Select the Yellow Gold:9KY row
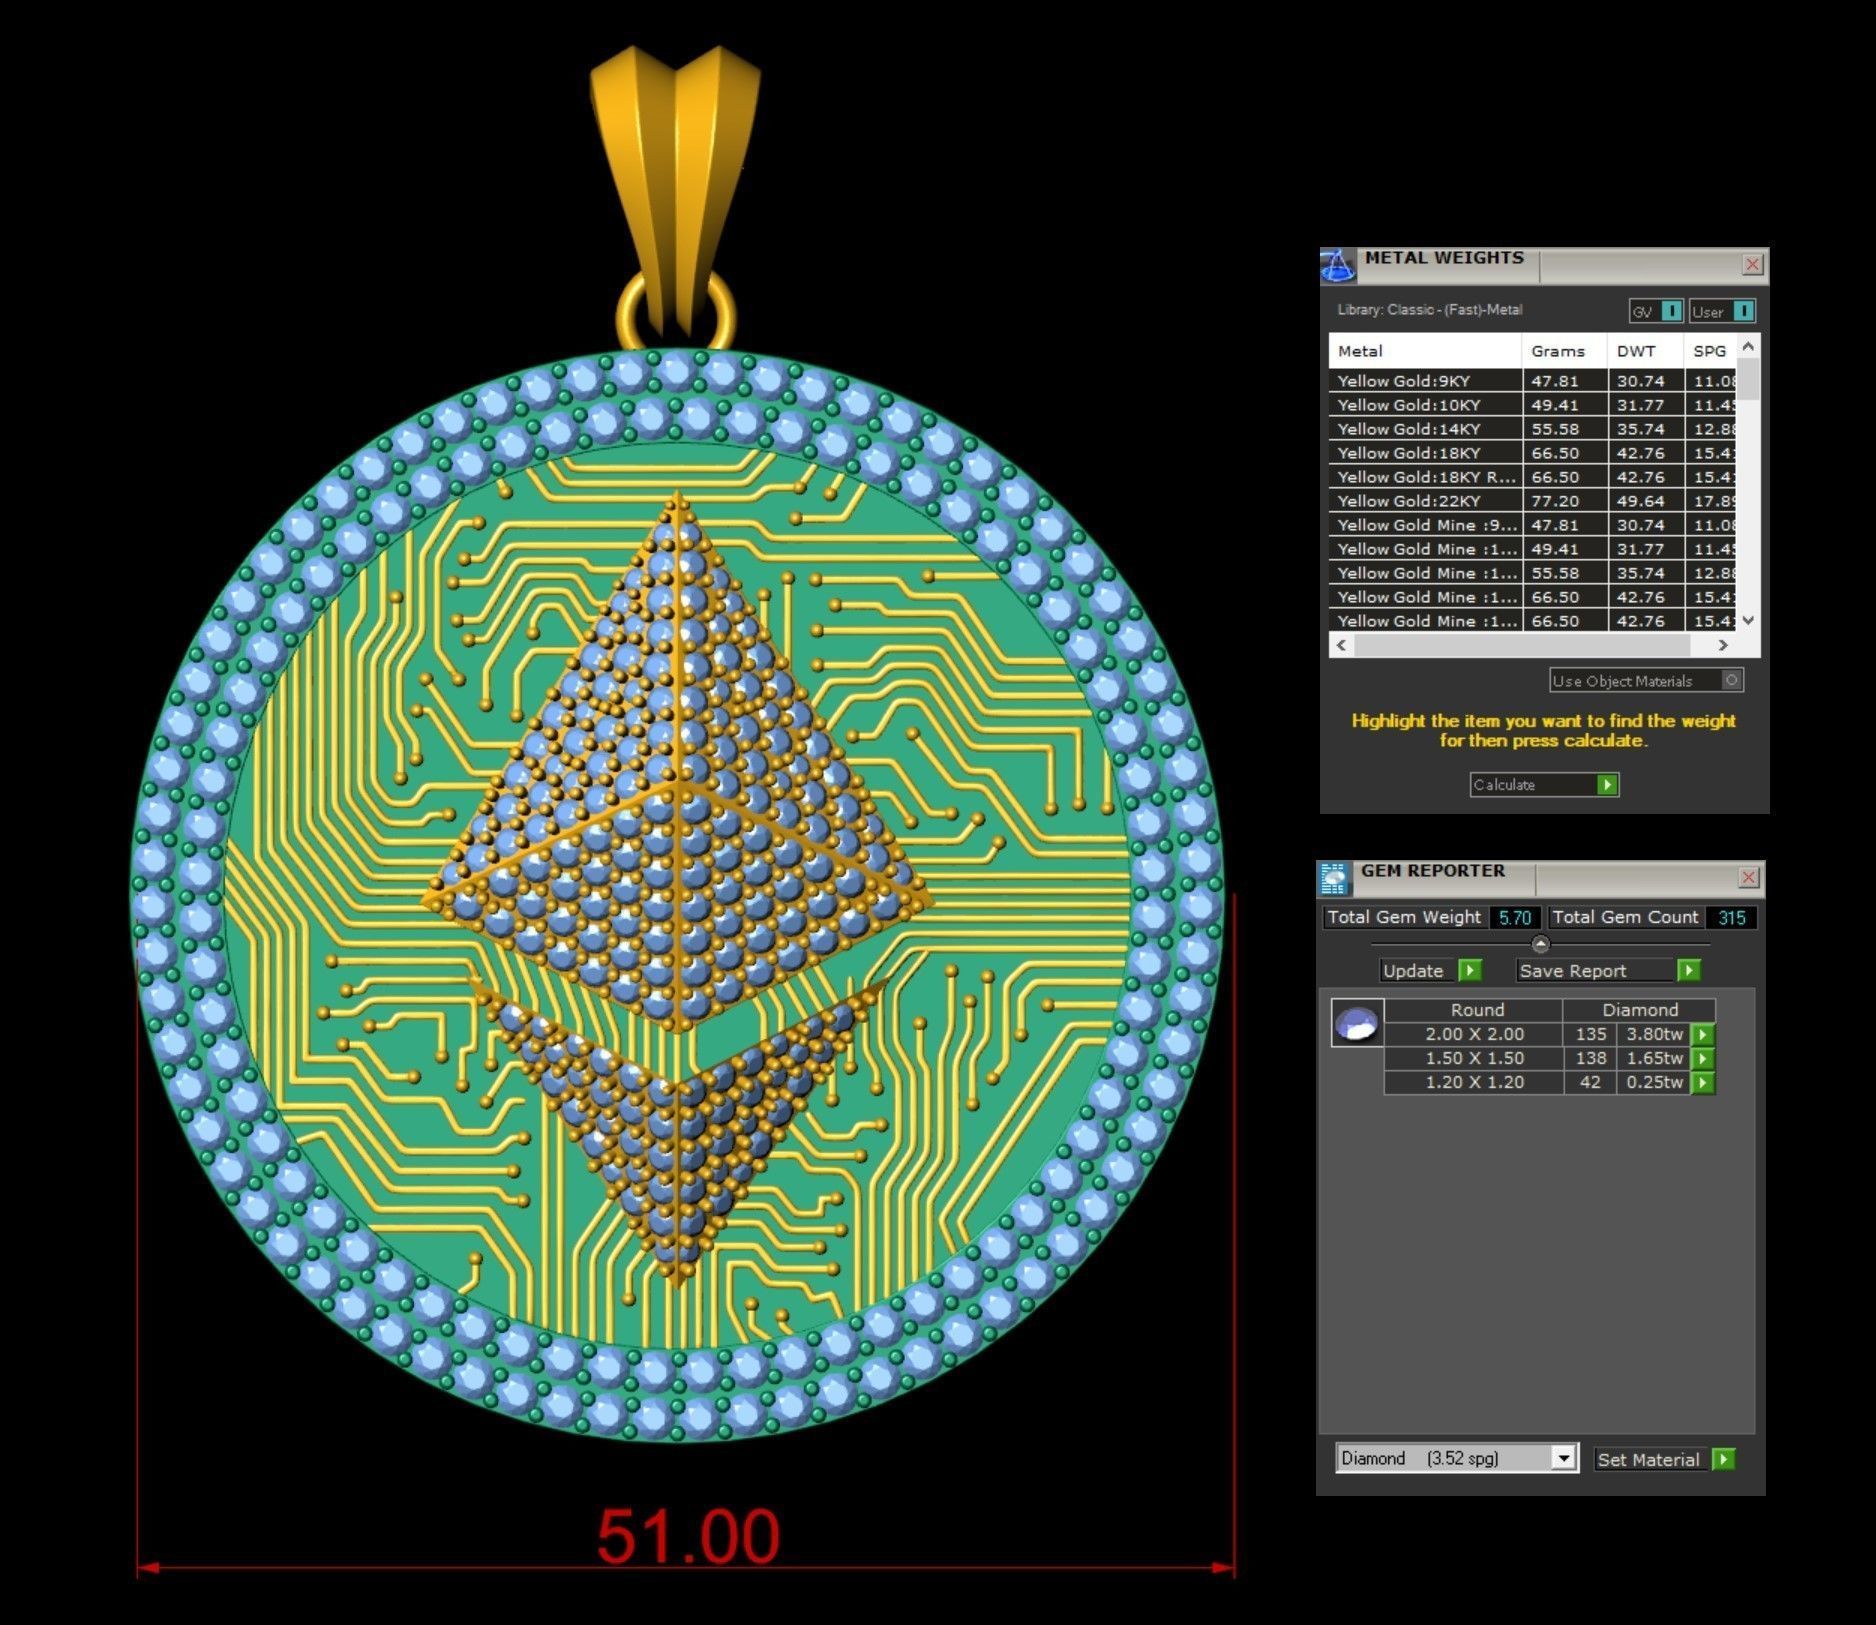1876x1625 pixels. [1533, 381]
